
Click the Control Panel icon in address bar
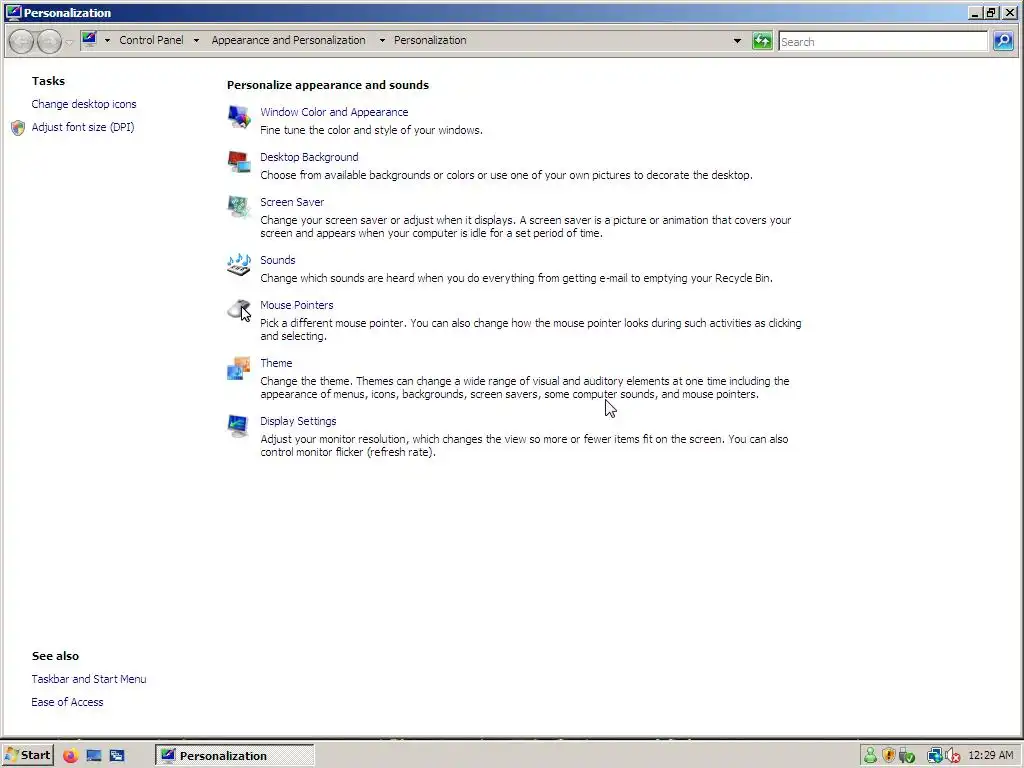(x=89, y=40)
